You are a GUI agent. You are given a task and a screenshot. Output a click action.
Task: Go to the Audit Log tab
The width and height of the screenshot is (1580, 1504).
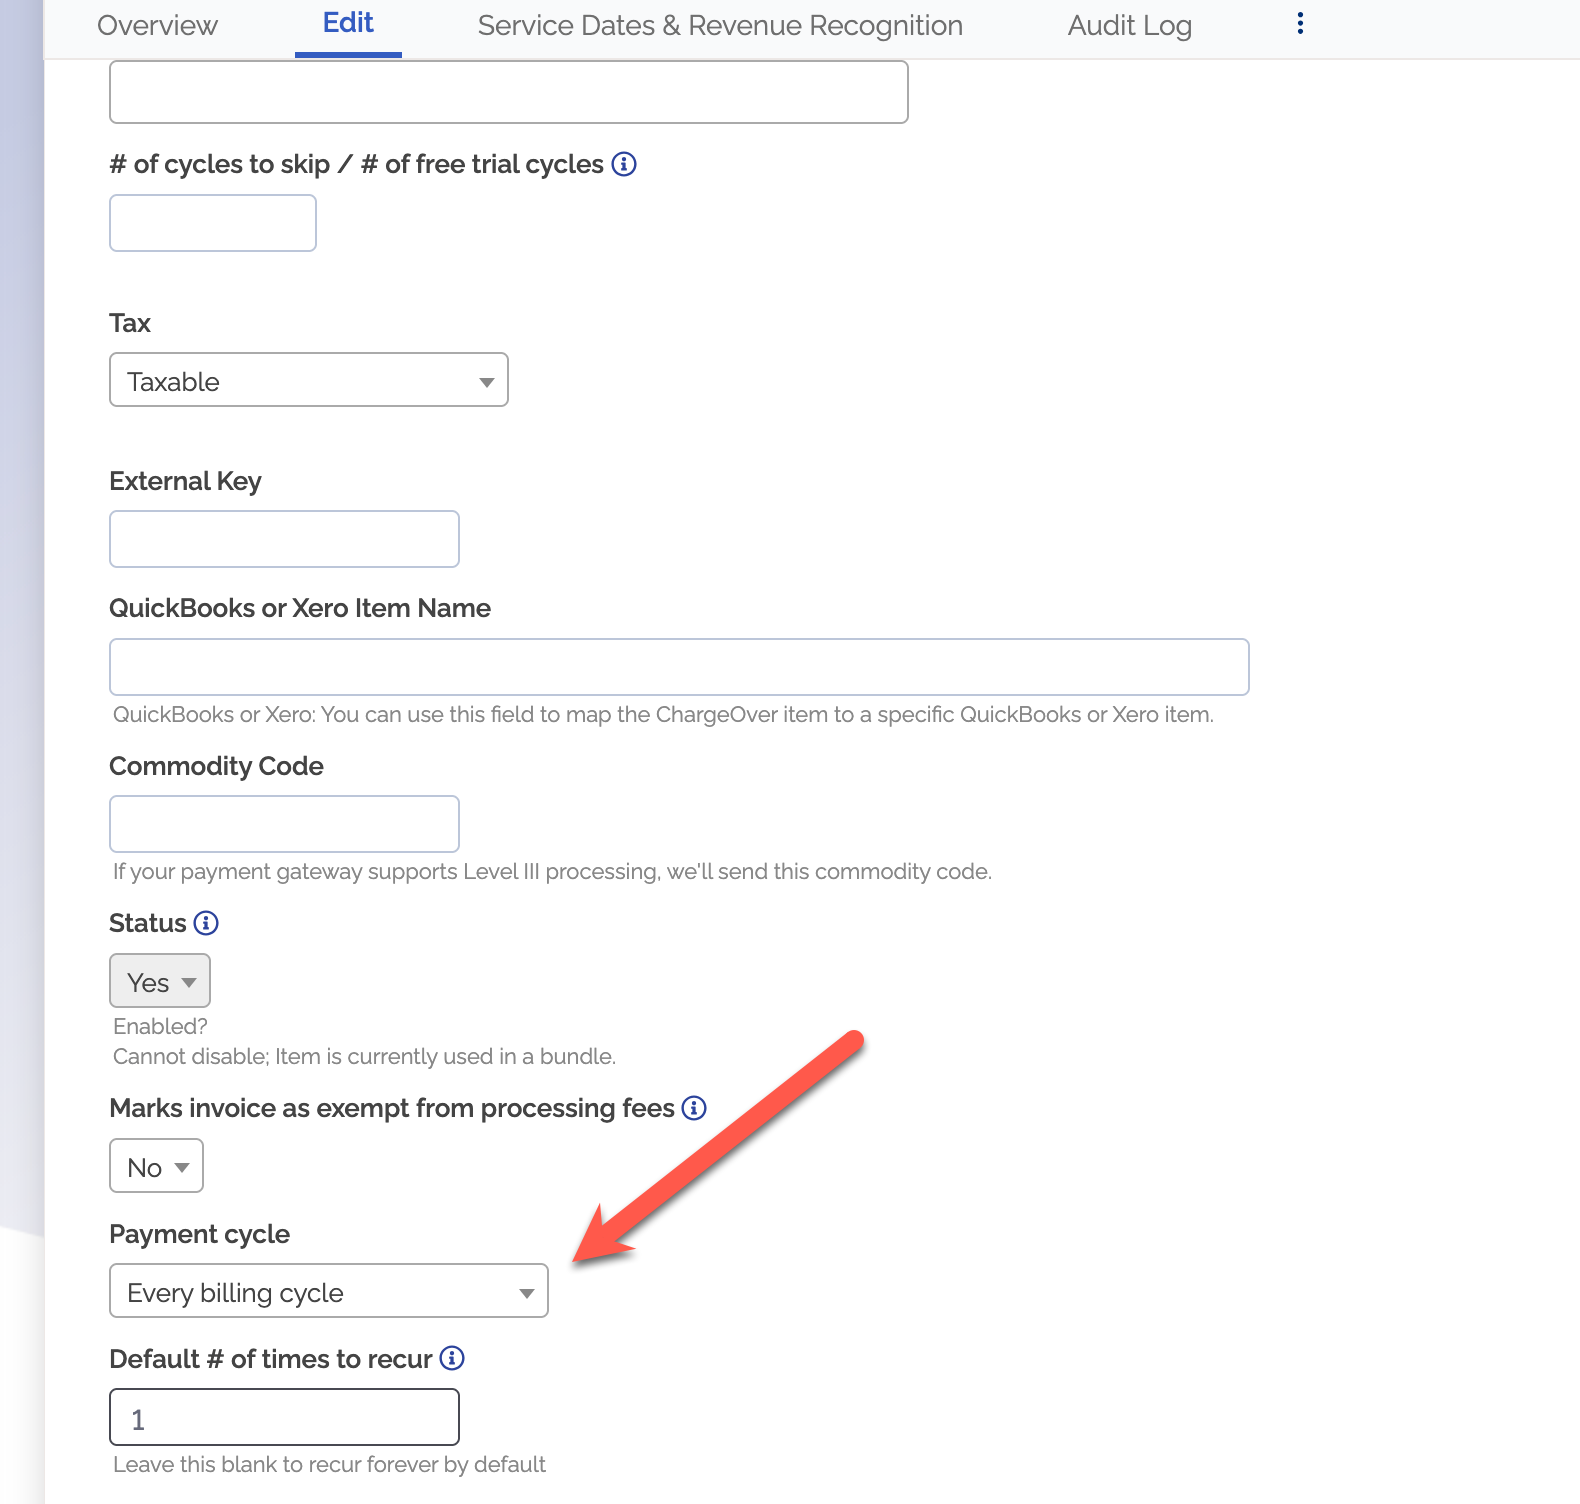coord(1129,26)
